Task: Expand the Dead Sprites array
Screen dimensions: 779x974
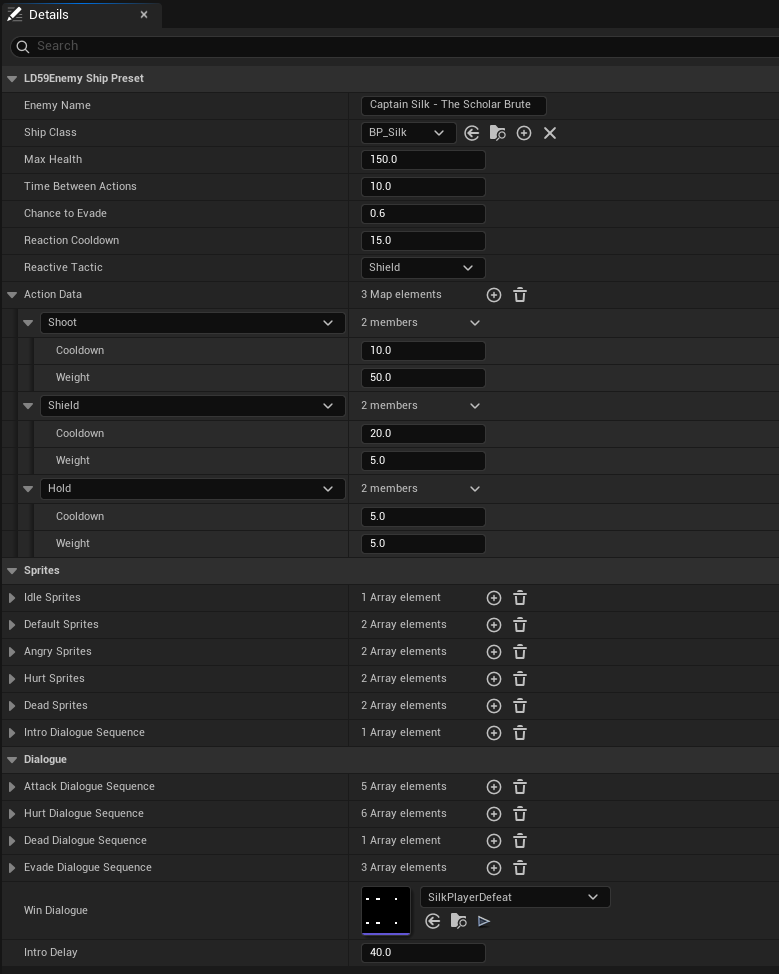Action: pos(12,706)
